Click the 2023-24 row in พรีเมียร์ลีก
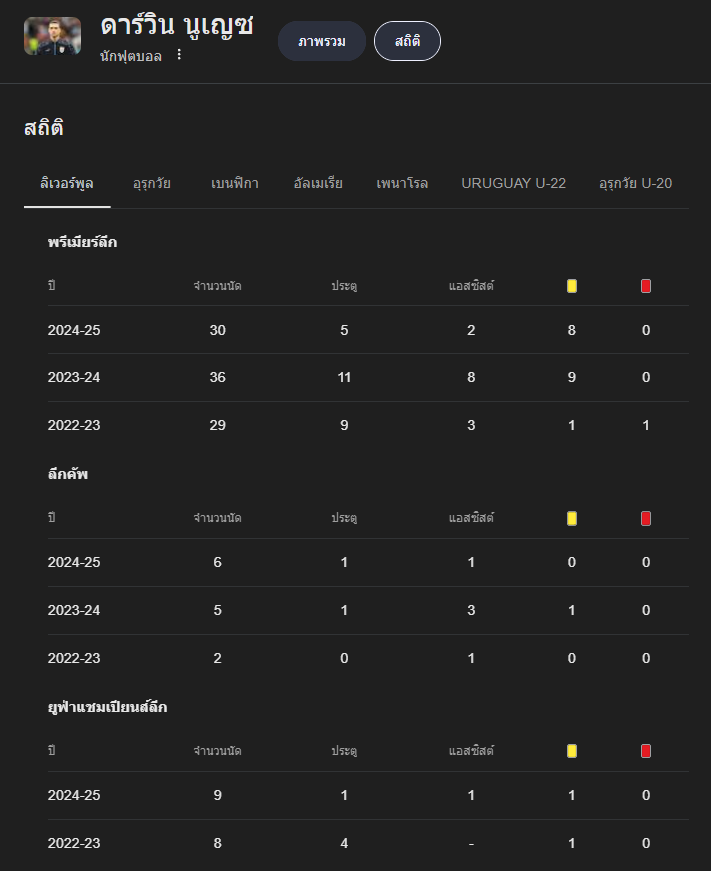 (x=368, y=377)
